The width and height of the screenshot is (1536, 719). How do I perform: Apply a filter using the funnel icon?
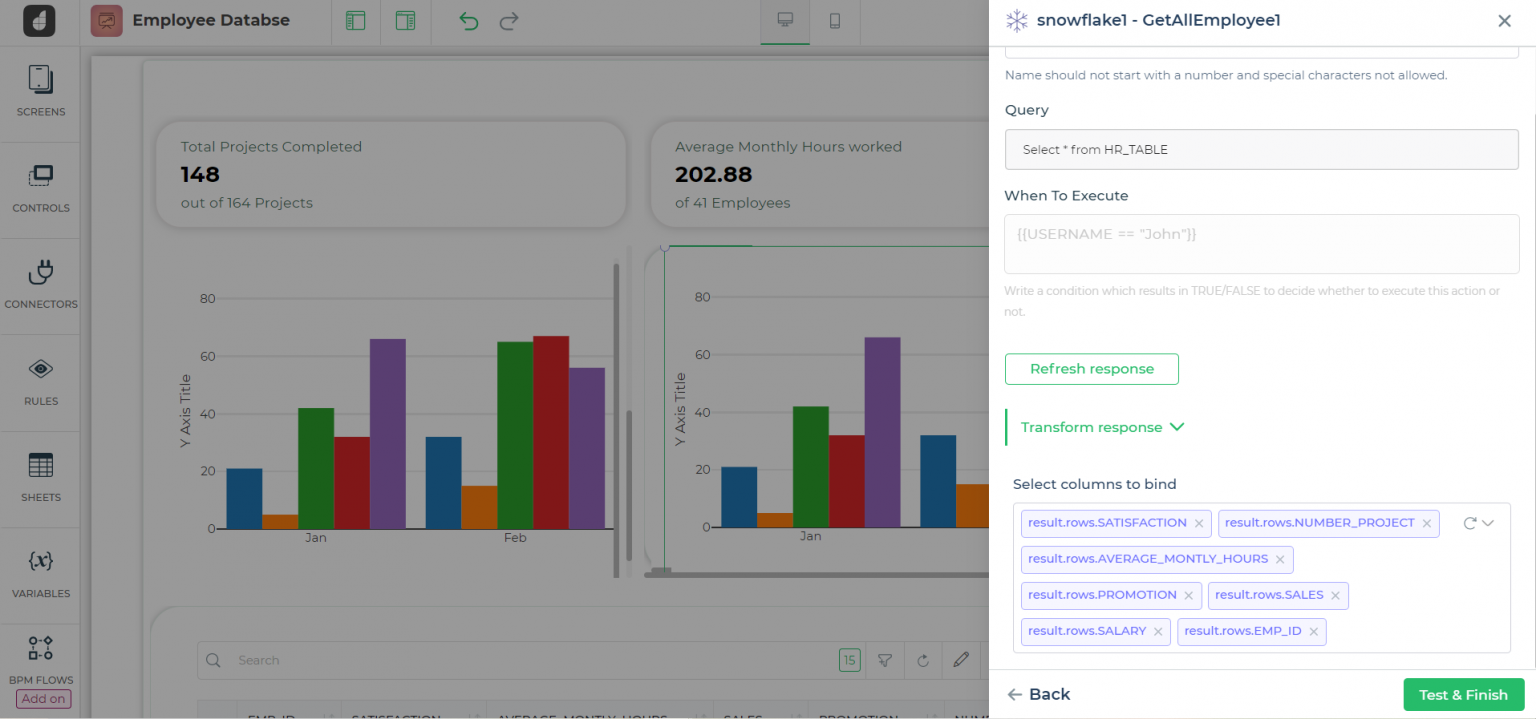[884, 660]
